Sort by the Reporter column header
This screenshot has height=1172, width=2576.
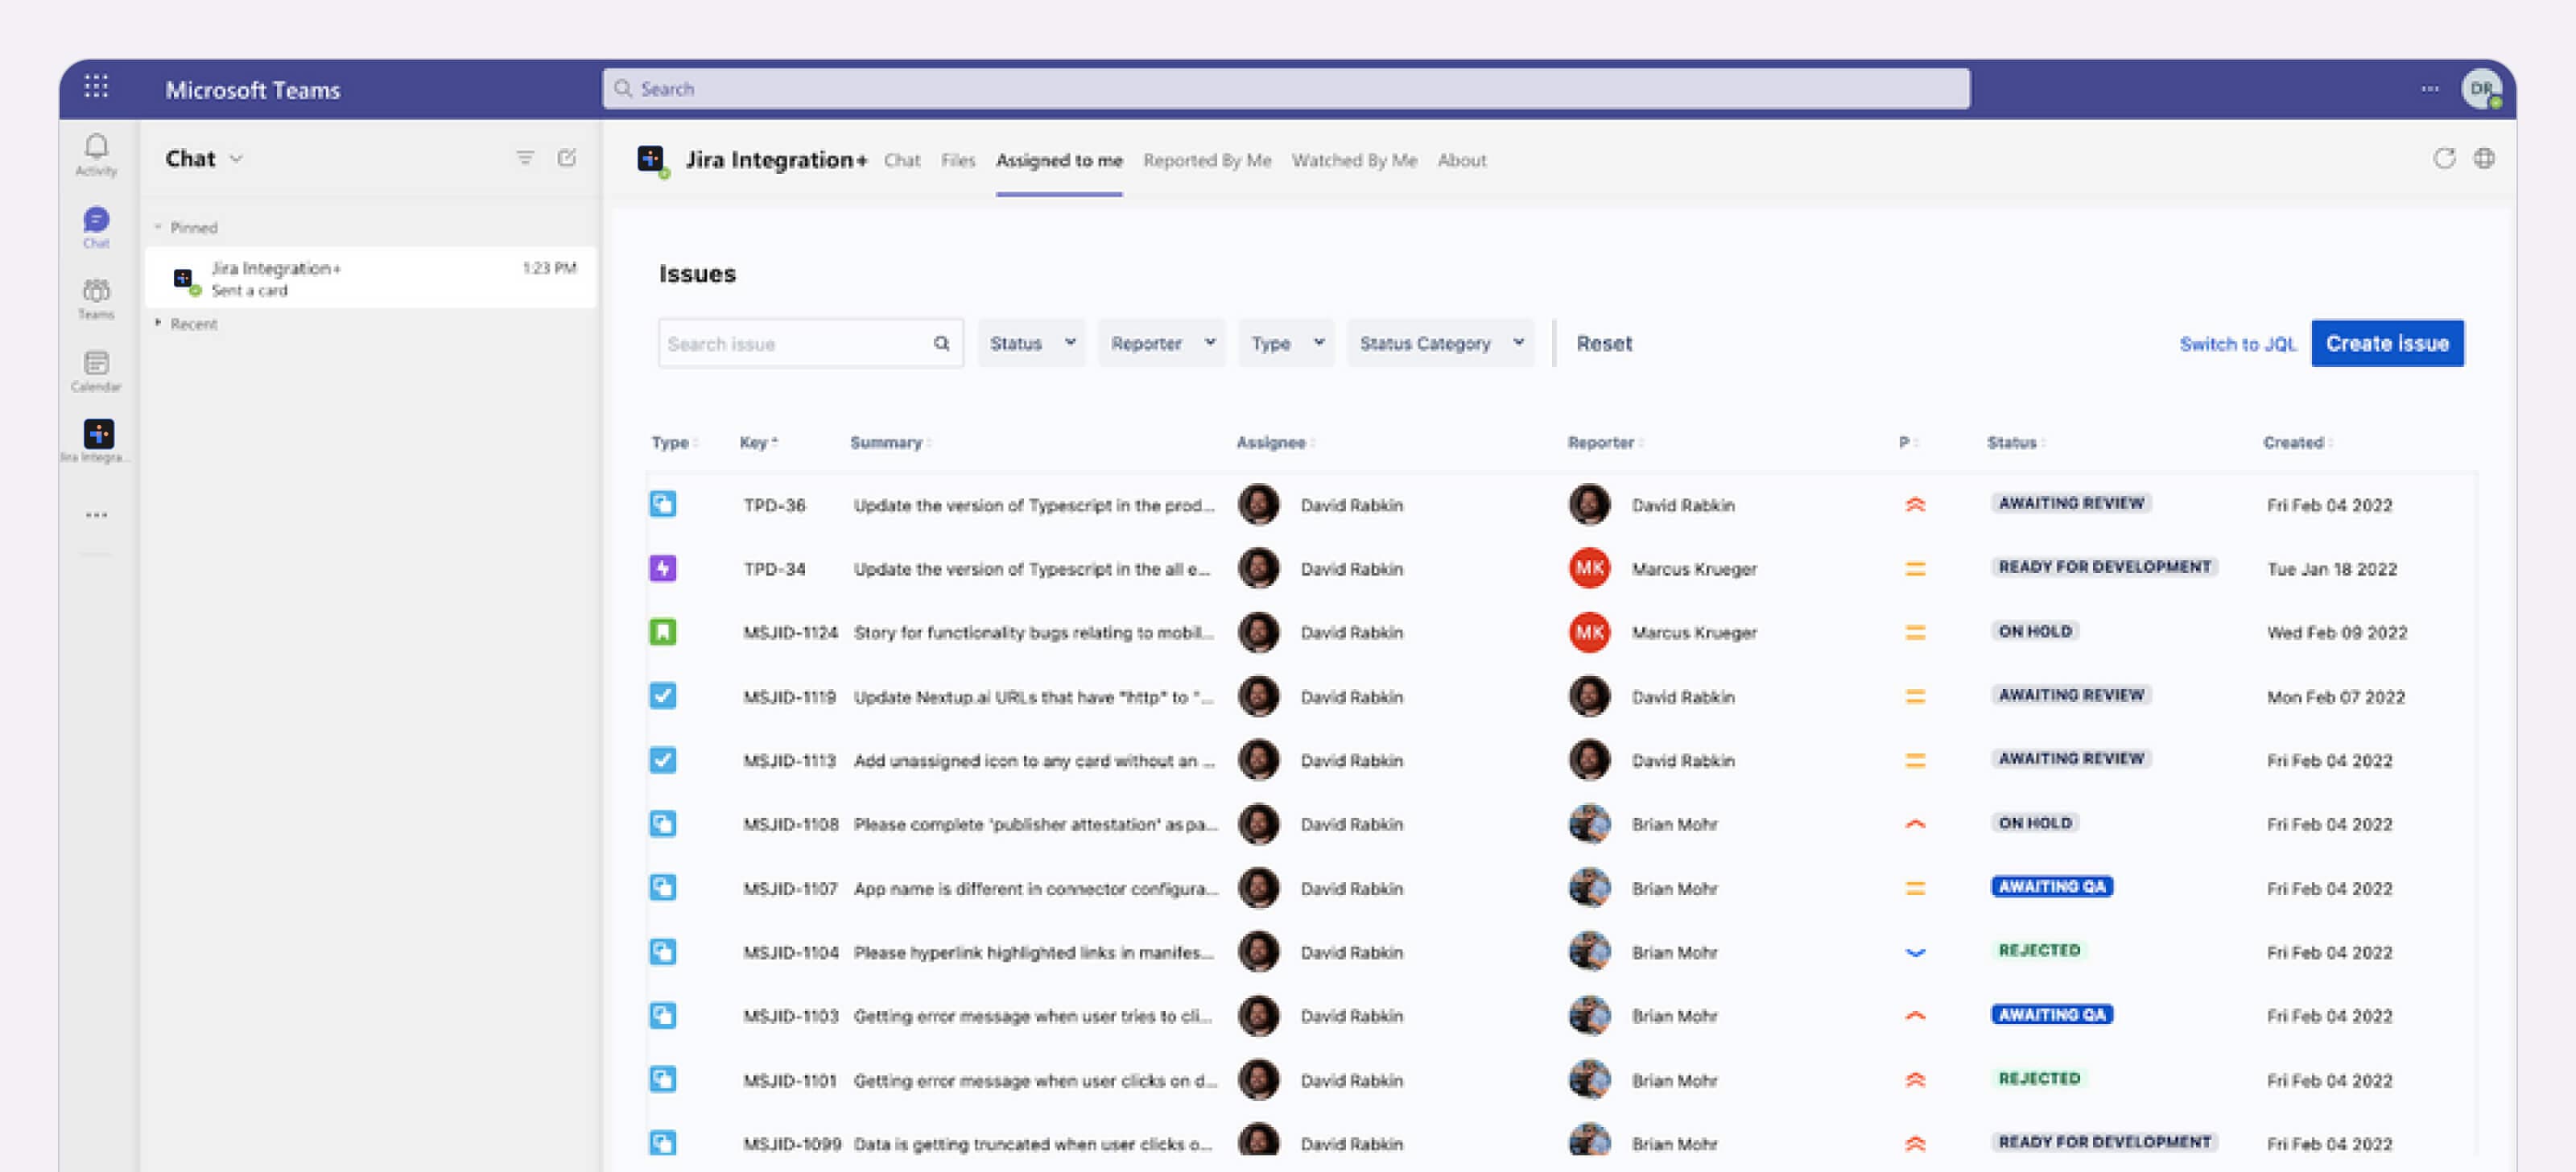tap(1604, 442)
